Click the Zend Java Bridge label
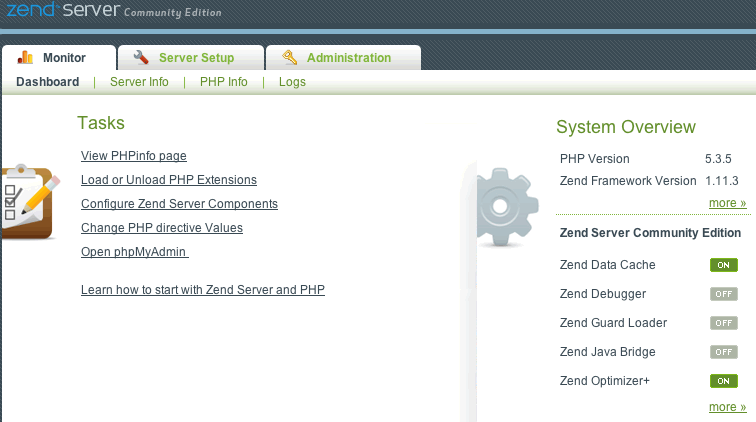This screenshot has width=756, height=422. pos(608,352)
